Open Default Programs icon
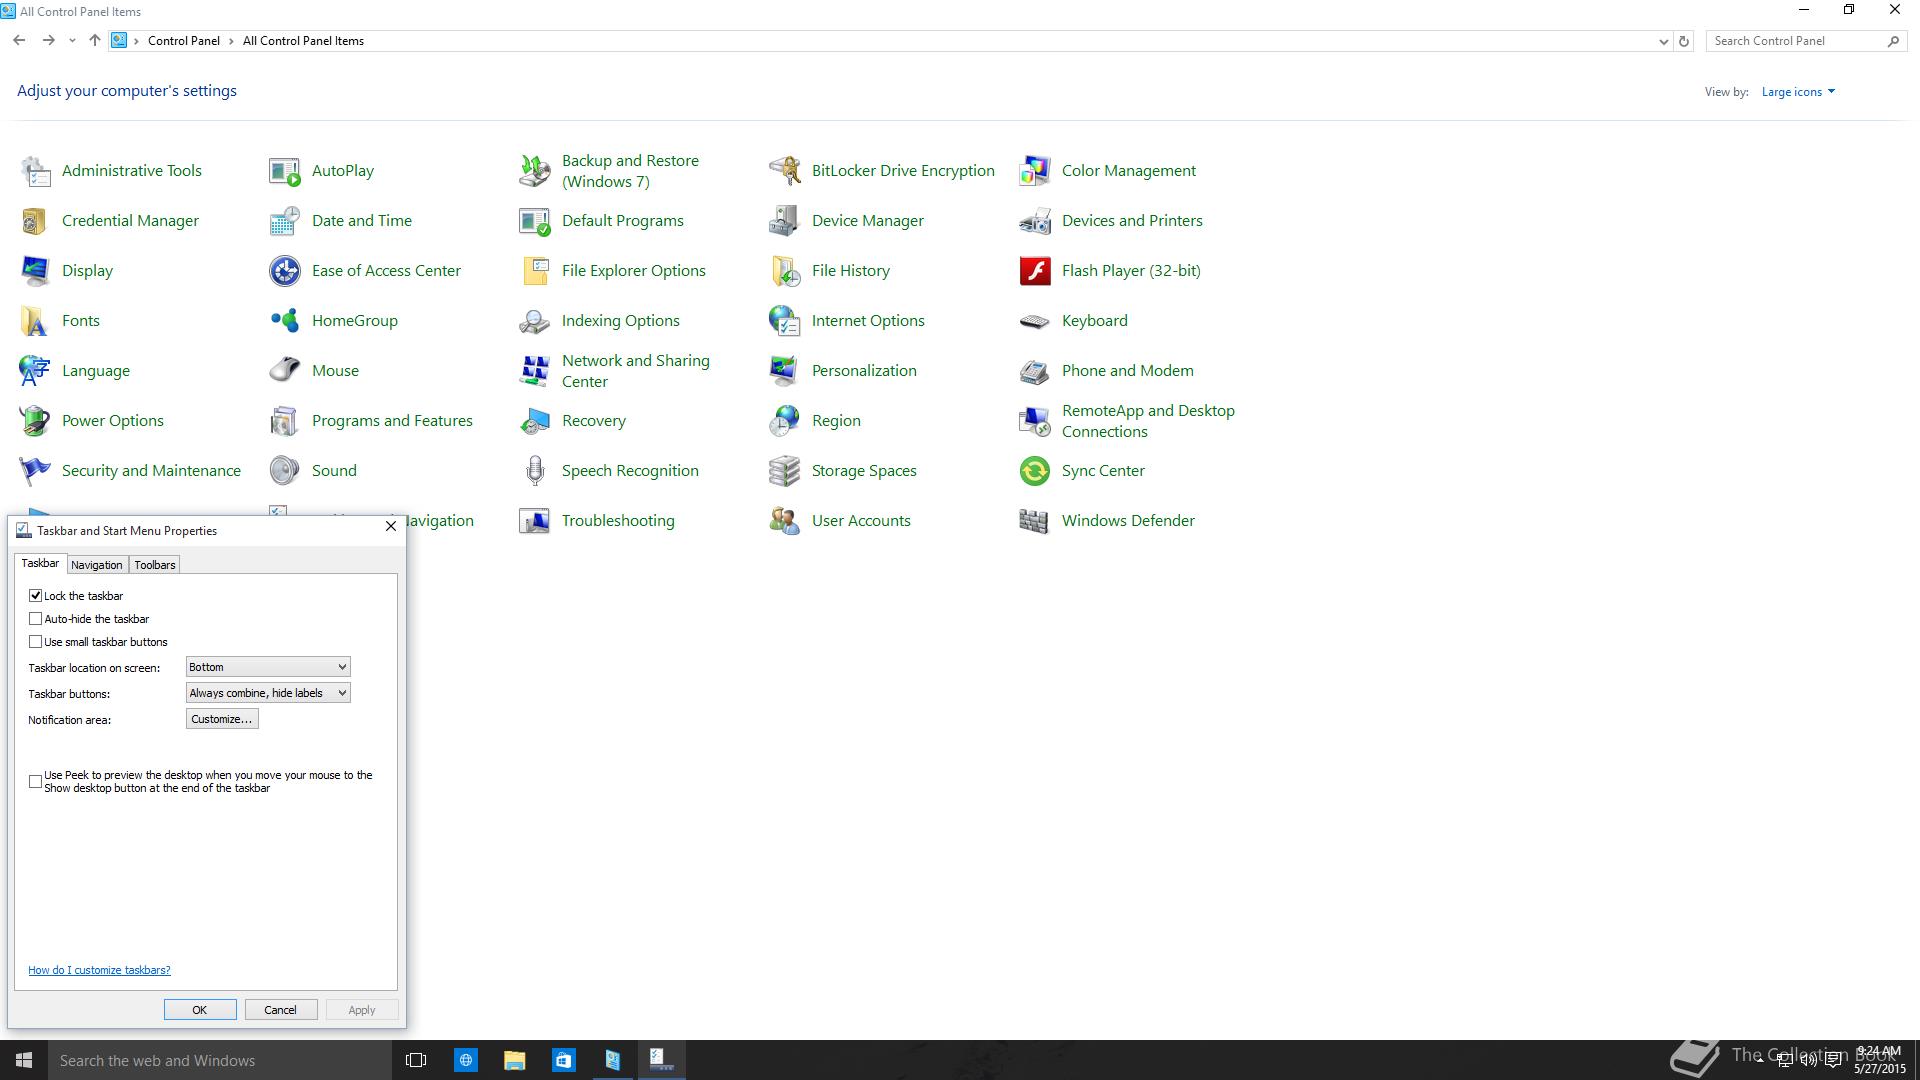Viewport: 1920px width, 1080px height. pos(535,221)
